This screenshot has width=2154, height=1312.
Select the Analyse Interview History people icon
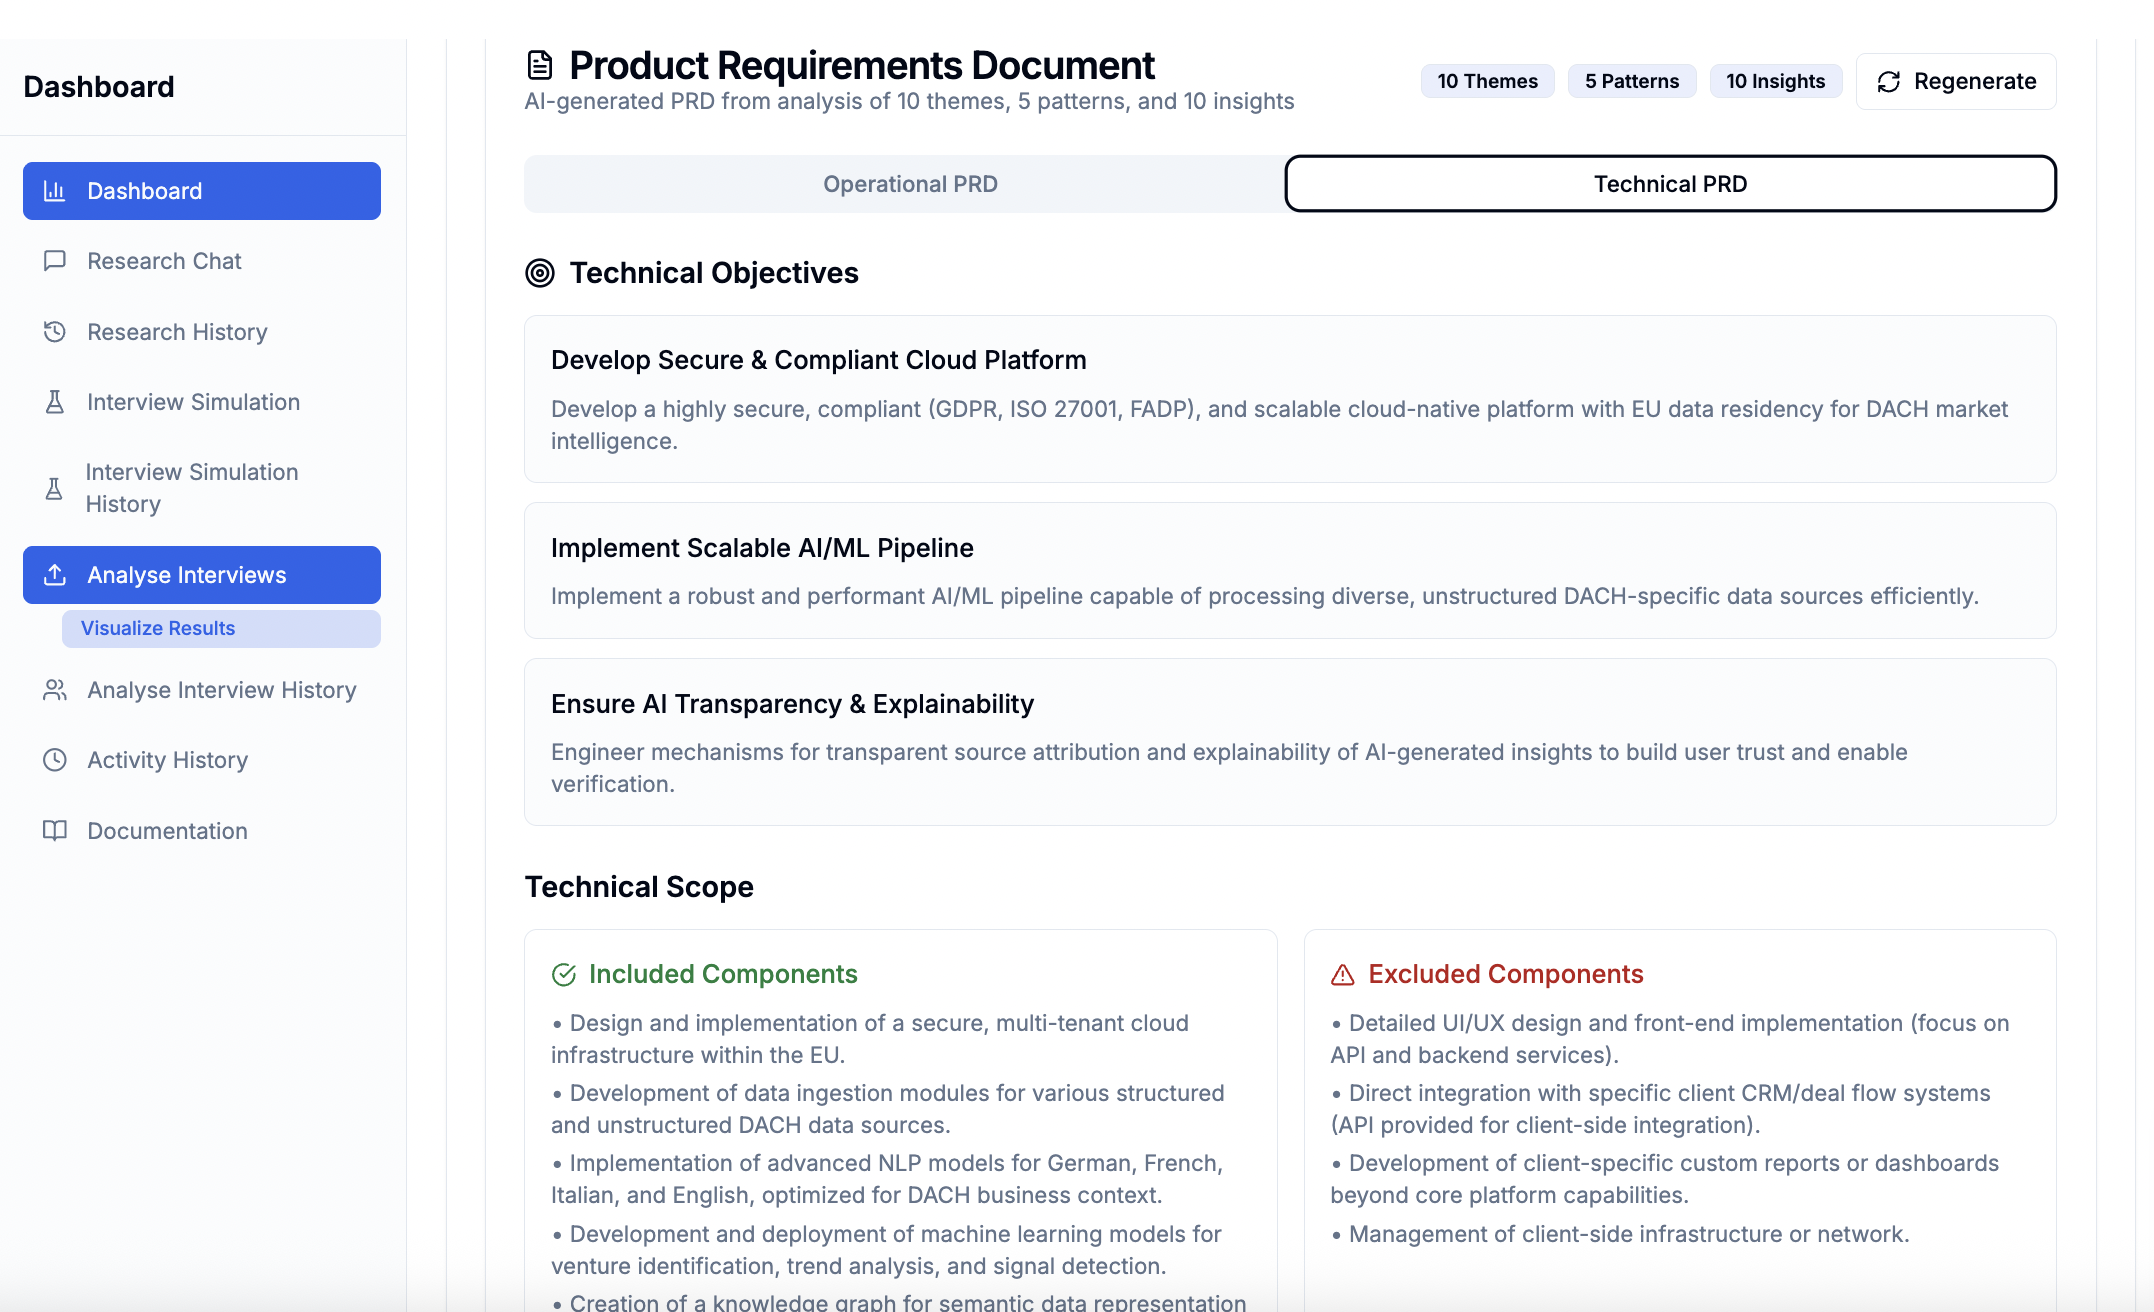point(55,690)
